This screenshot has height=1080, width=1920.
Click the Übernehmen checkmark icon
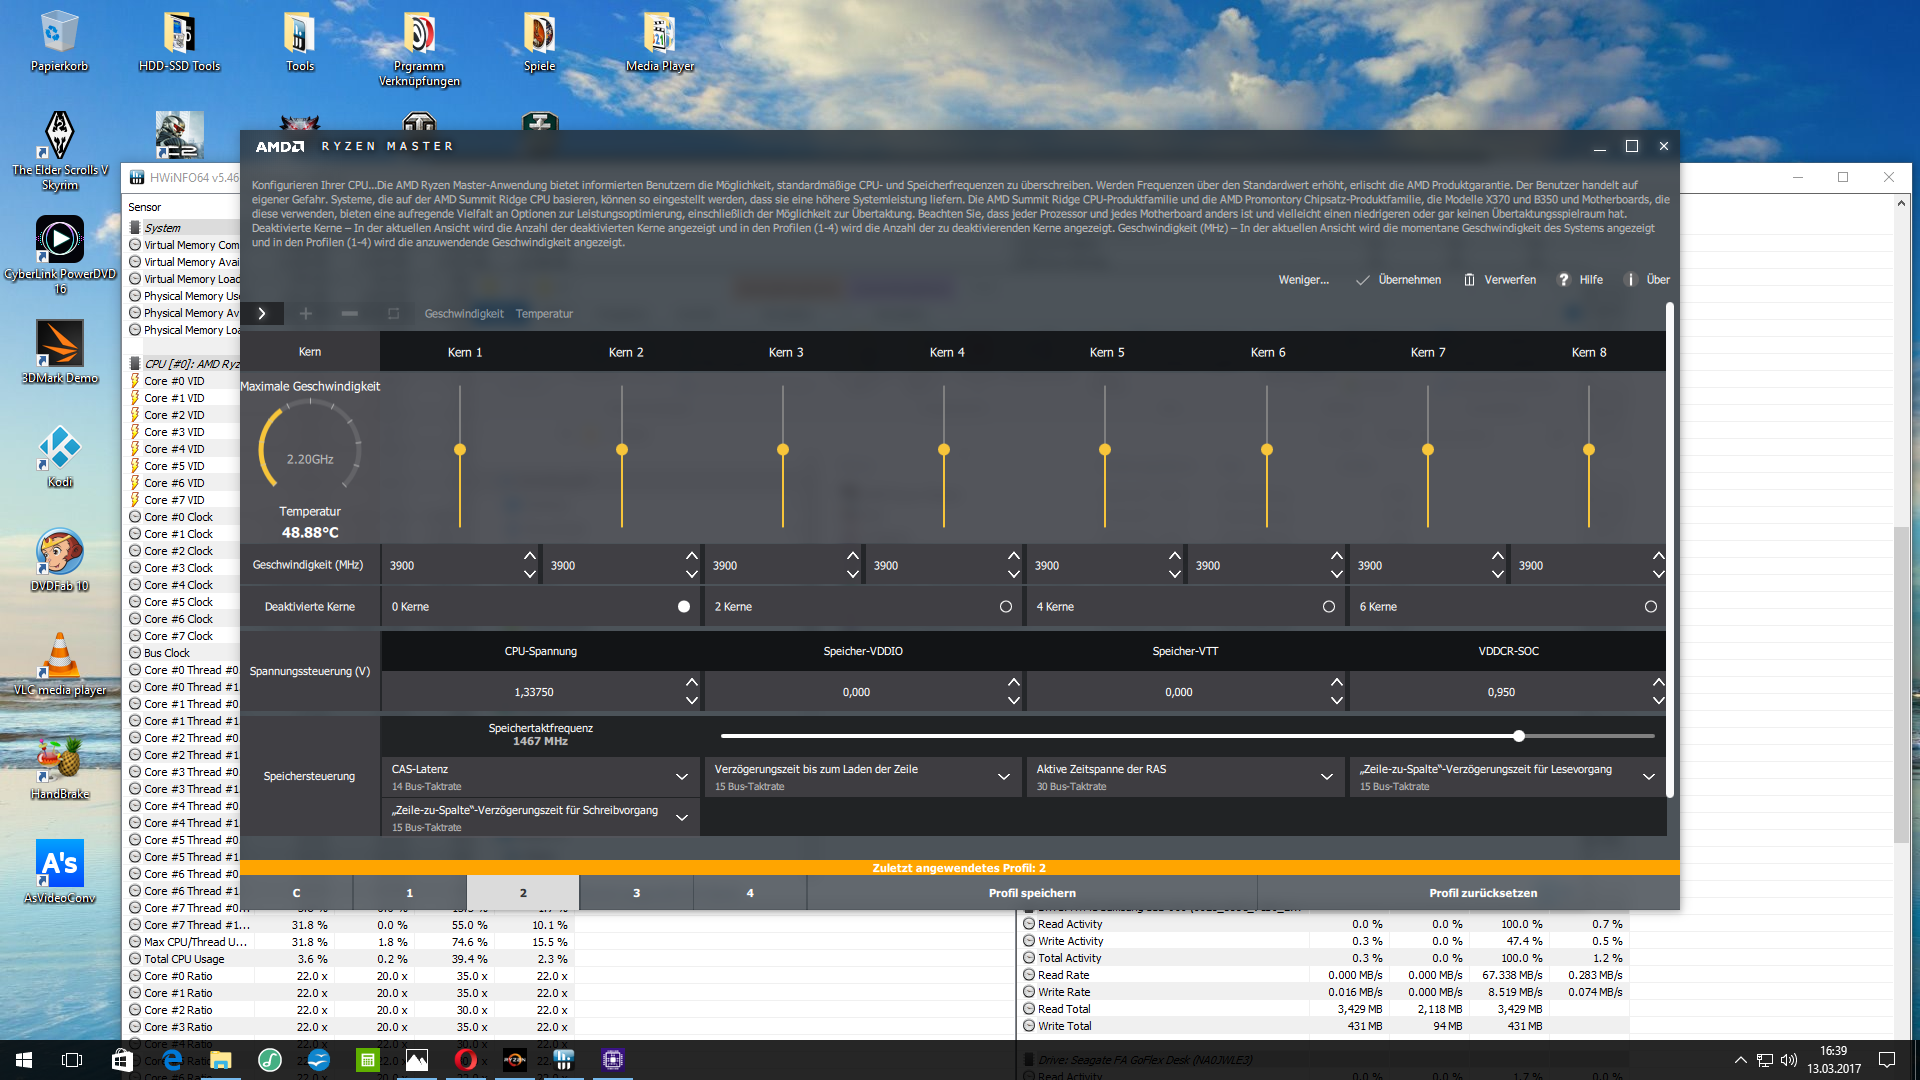pos(1362,280)
